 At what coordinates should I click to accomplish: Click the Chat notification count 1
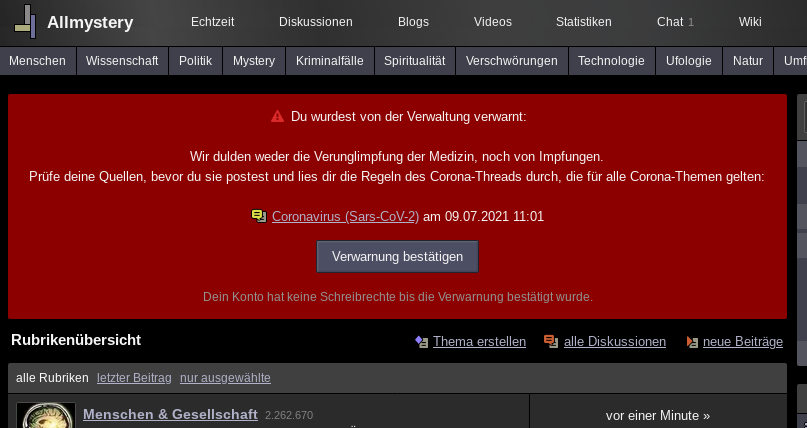click(691, 22)
